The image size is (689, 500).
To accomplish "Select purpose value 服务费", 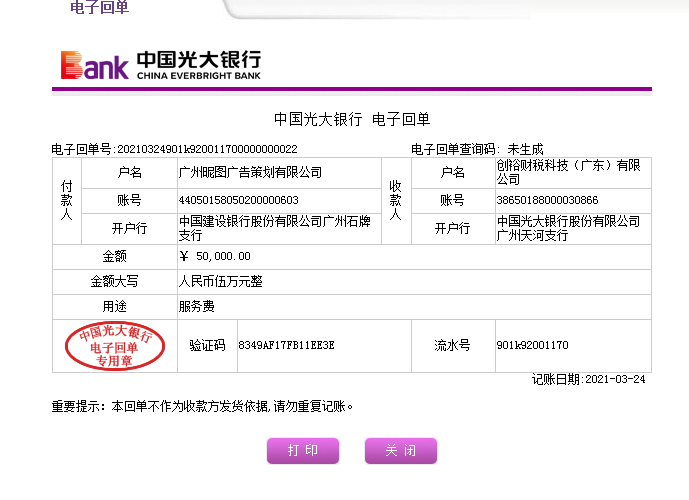I will click(x=196, y=306).
